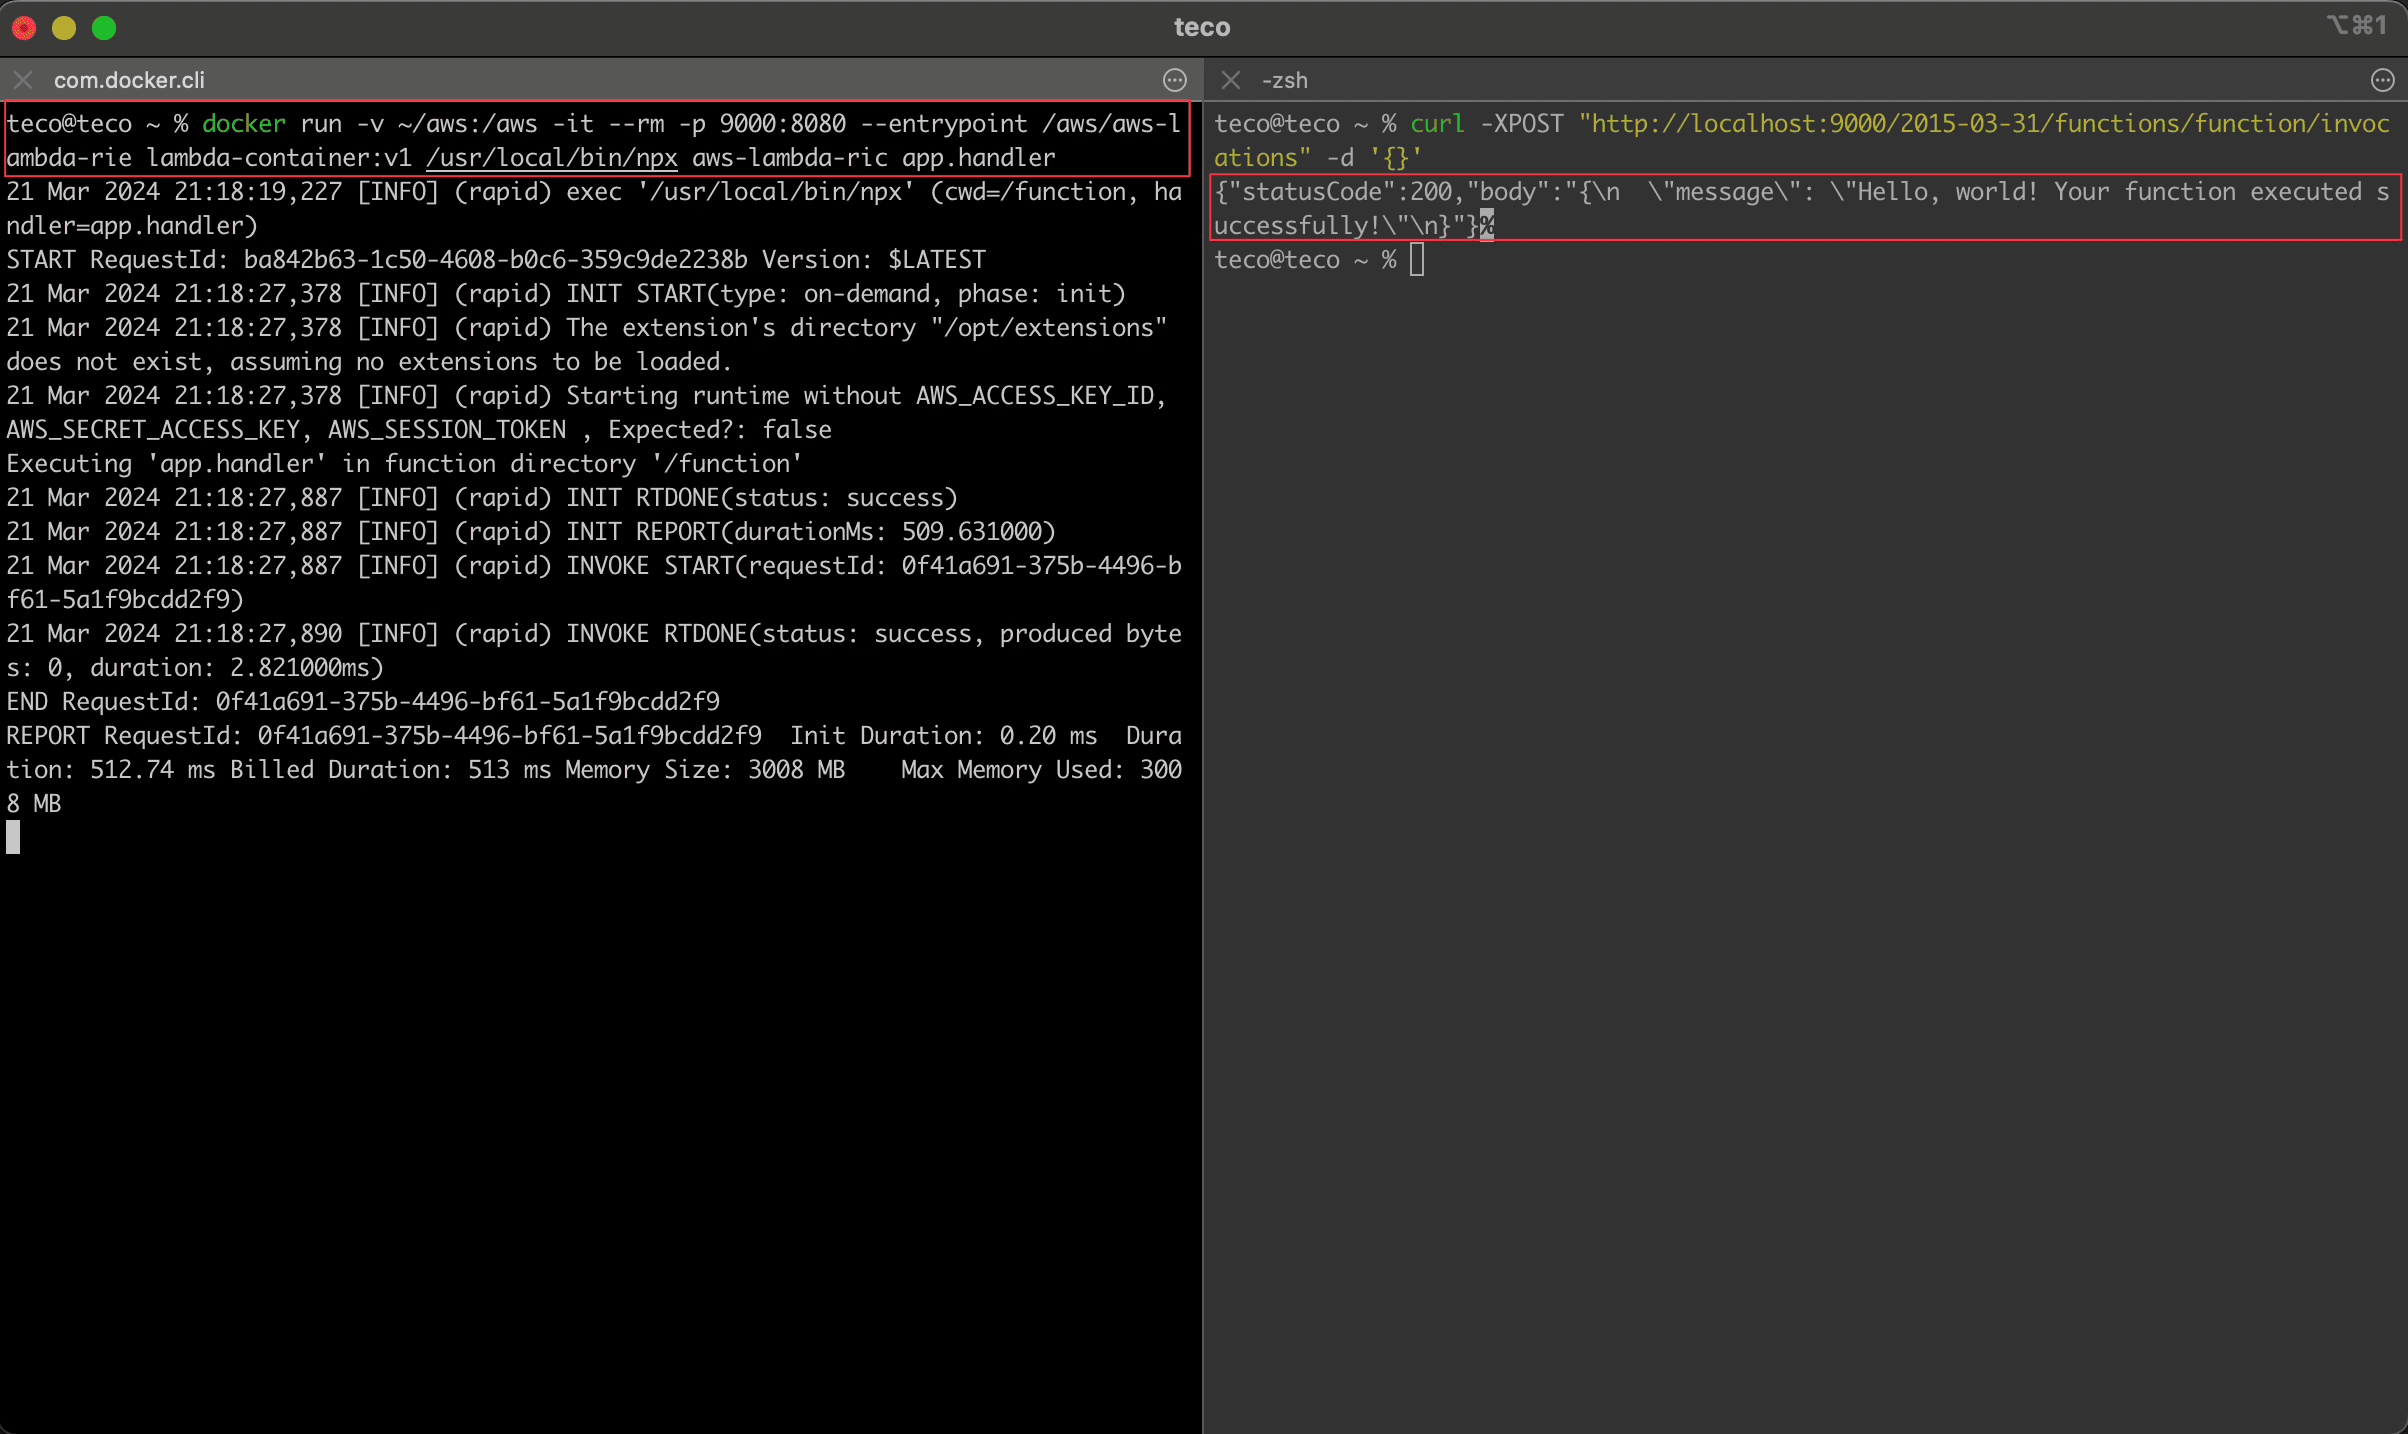Click the X icon on the com.docker.cli pane
Screen dimensions: 2408x1434
(21, 80)
